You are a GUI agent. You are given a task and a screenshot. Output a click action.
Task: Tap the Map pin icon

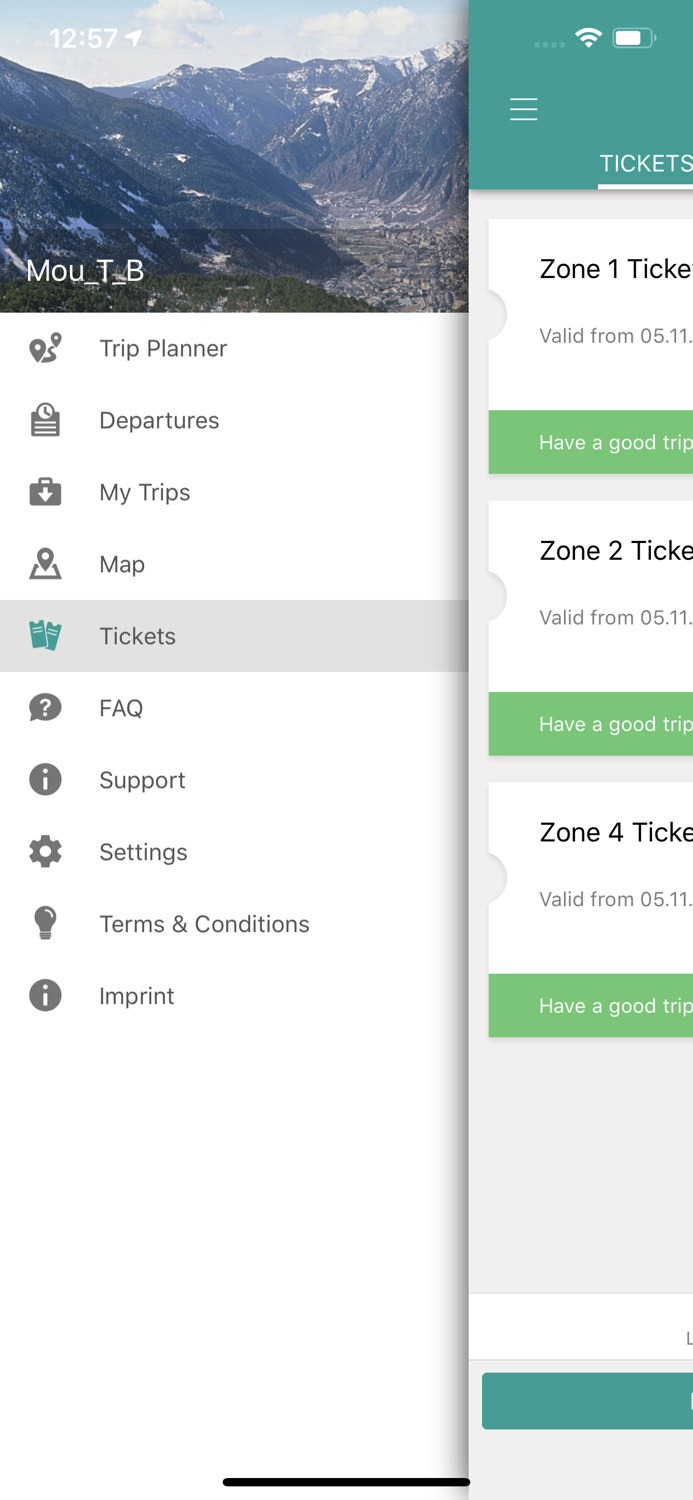click(x=45, y=564)
